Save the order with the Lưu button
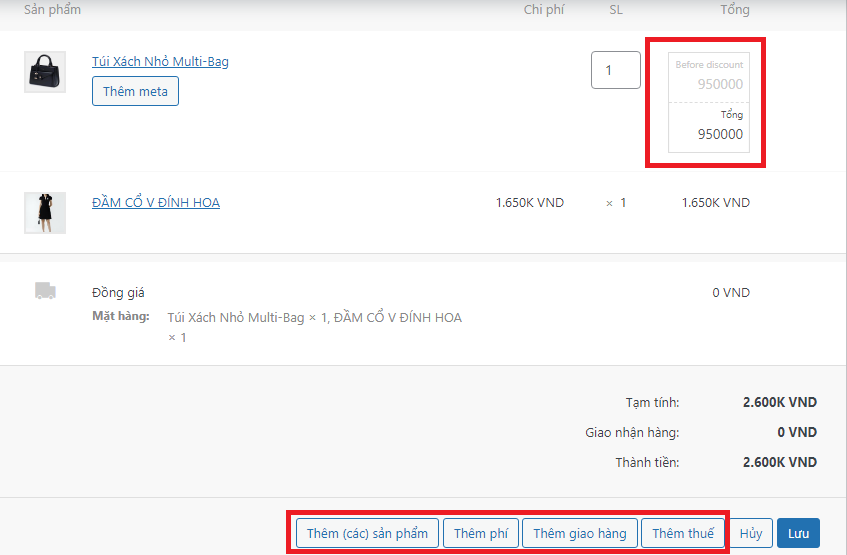This screenshot has width=847, height=555. click(798, 533)
